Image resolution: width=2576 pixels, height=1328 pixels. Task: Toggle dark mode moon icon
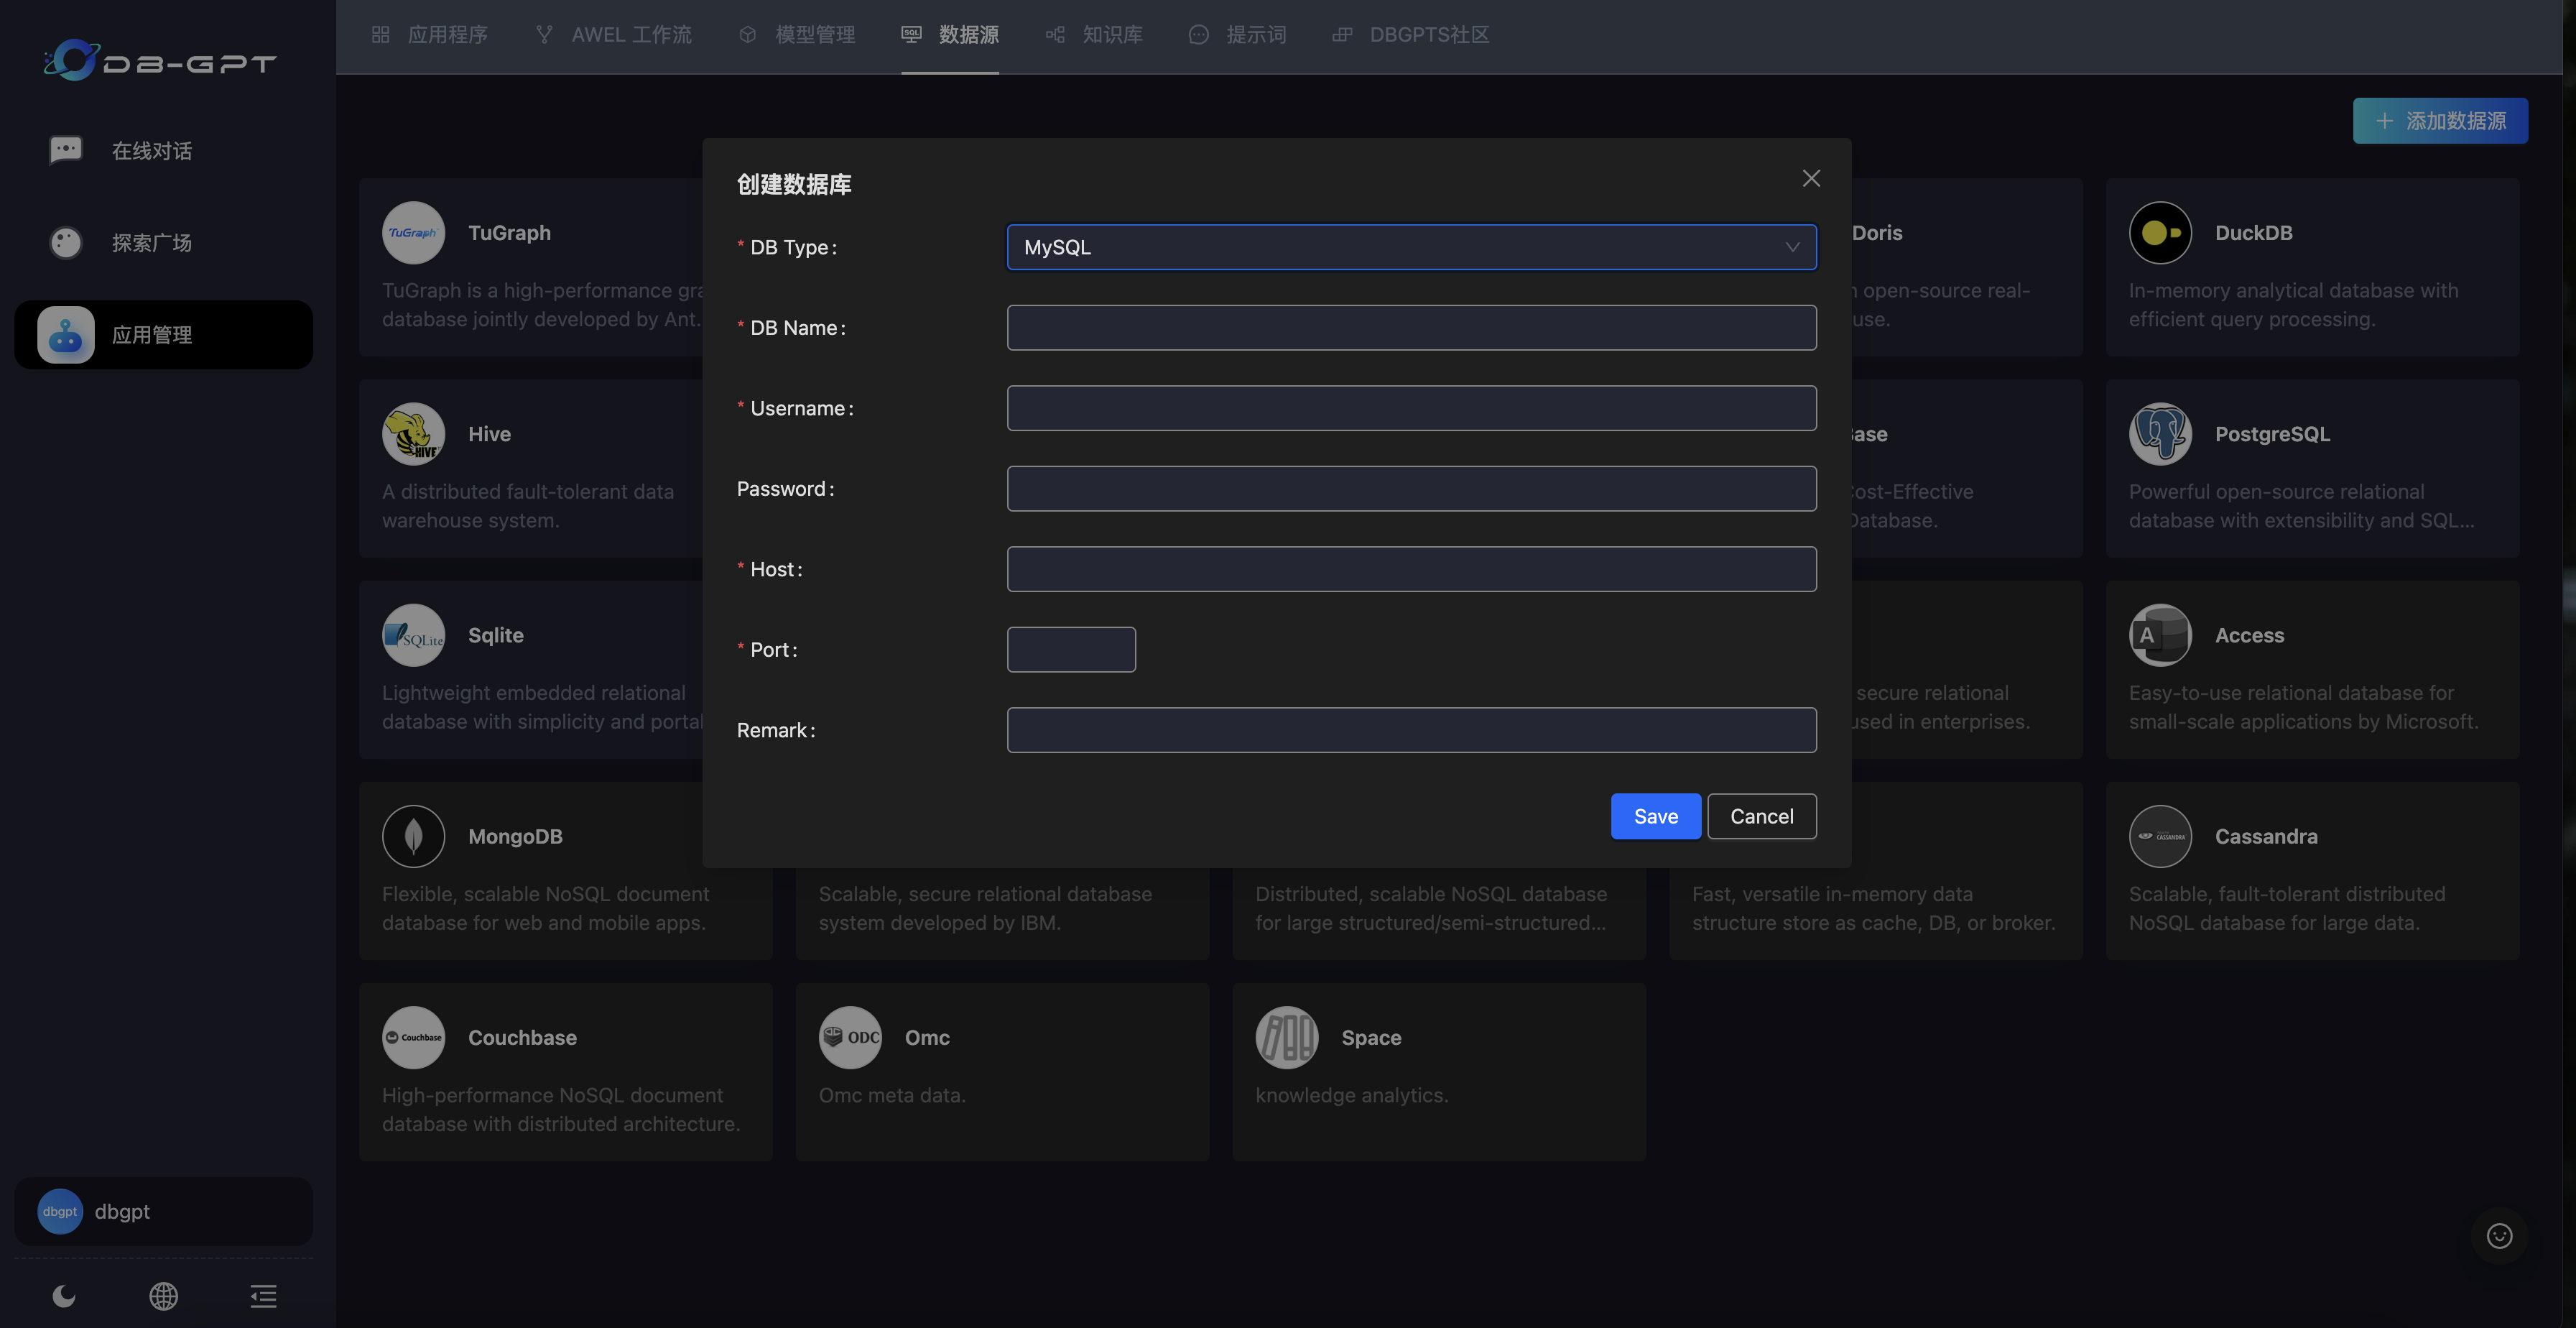click(x=64, y=1296)
